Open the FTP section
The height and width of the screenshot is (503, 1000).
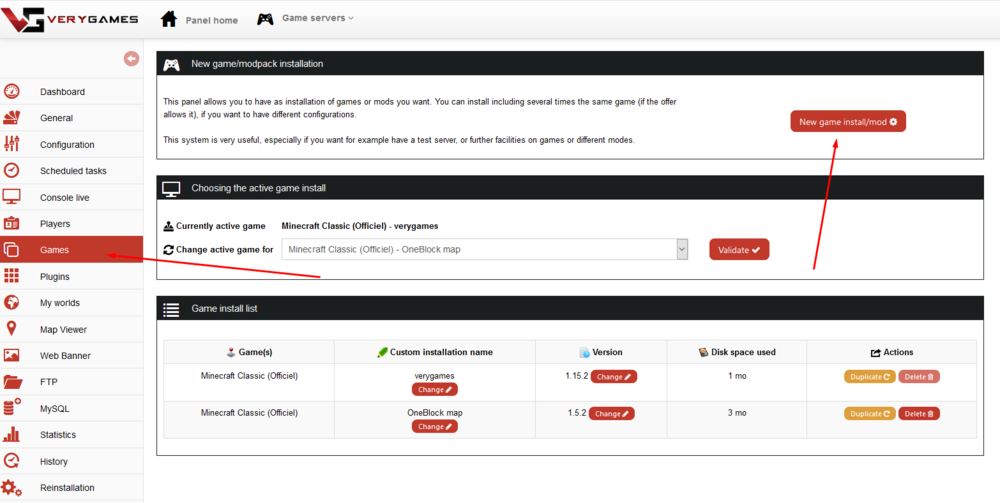point(48,382)
